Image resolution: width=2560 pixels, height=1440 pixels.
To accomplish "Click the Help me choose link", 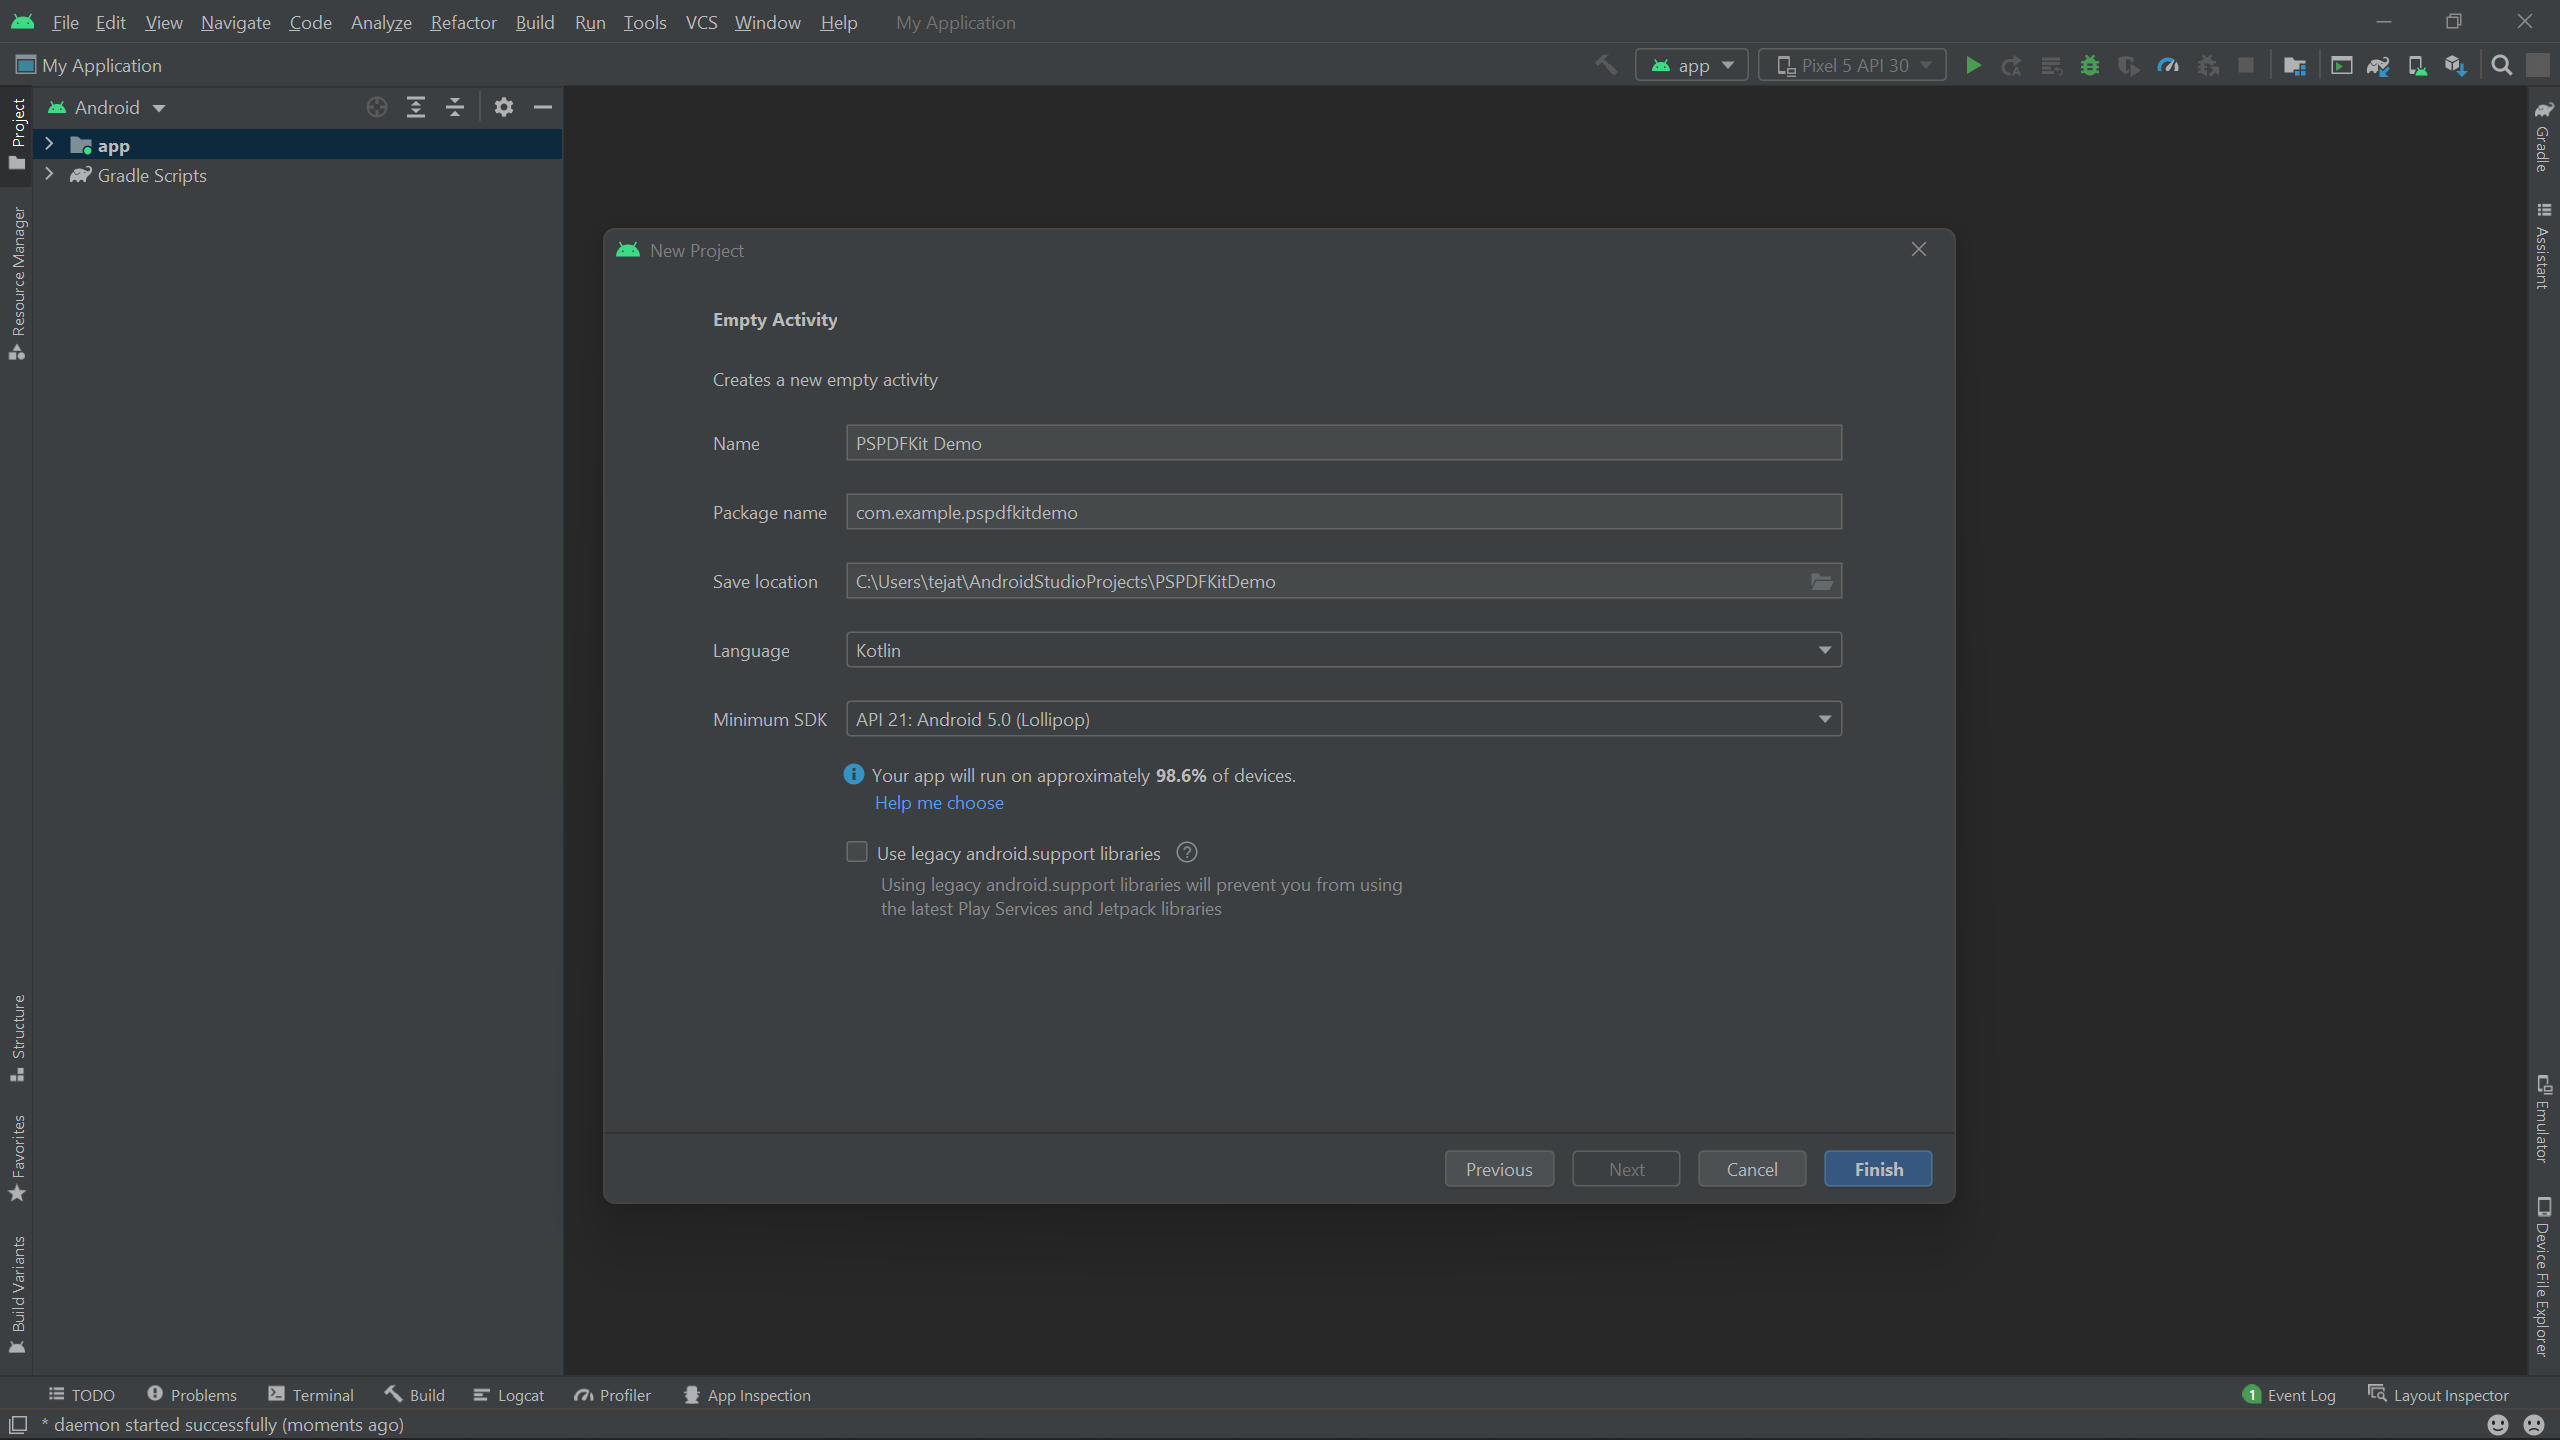I will (x=938, y=802).
